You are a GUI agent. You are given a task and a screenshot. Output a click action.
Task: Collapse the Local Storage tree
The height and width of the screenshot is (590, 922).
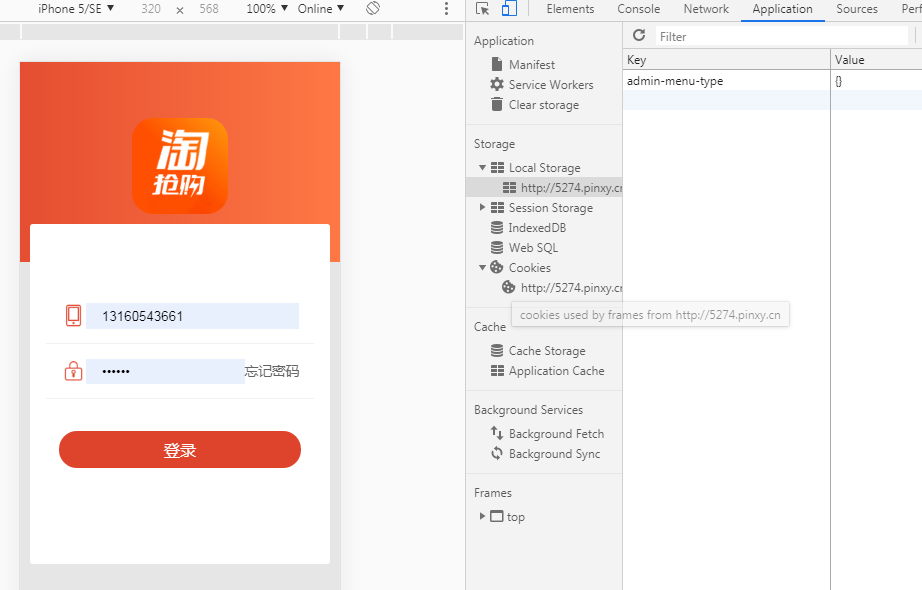482,167
